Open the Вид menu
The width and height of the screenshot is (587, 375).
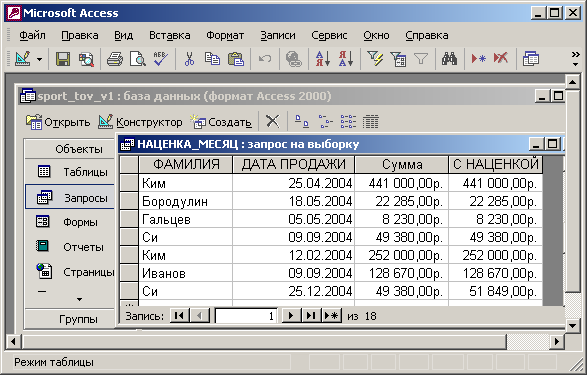[x=124, y=35]
